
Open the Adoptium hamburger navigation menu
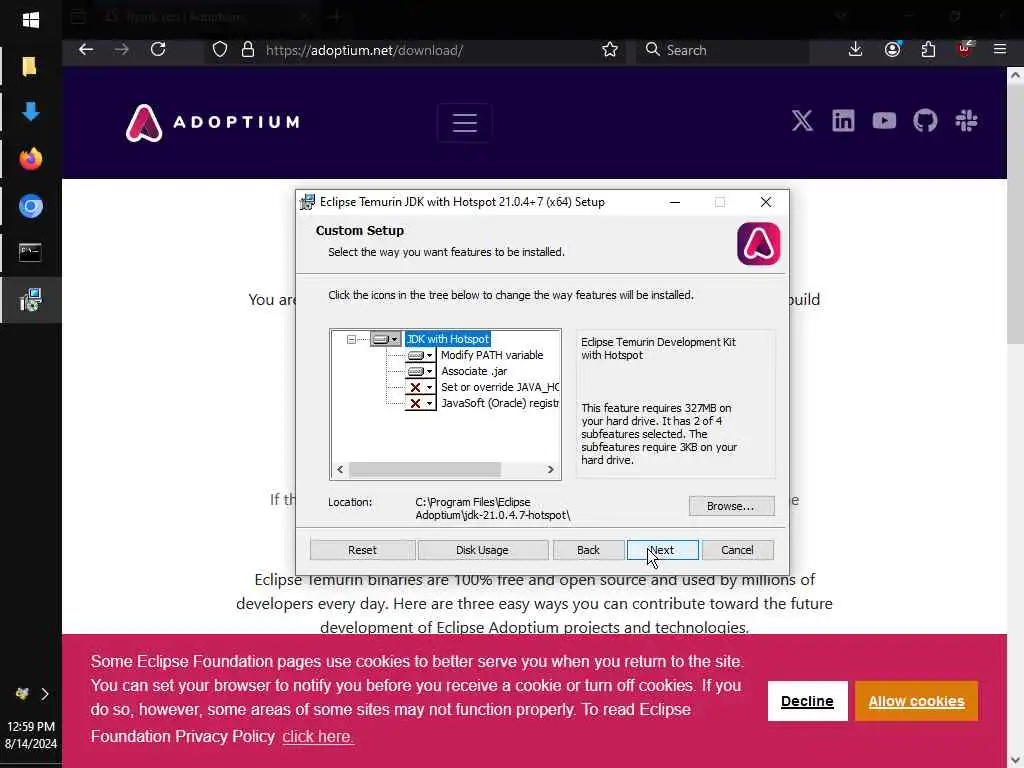click(464, 123)
